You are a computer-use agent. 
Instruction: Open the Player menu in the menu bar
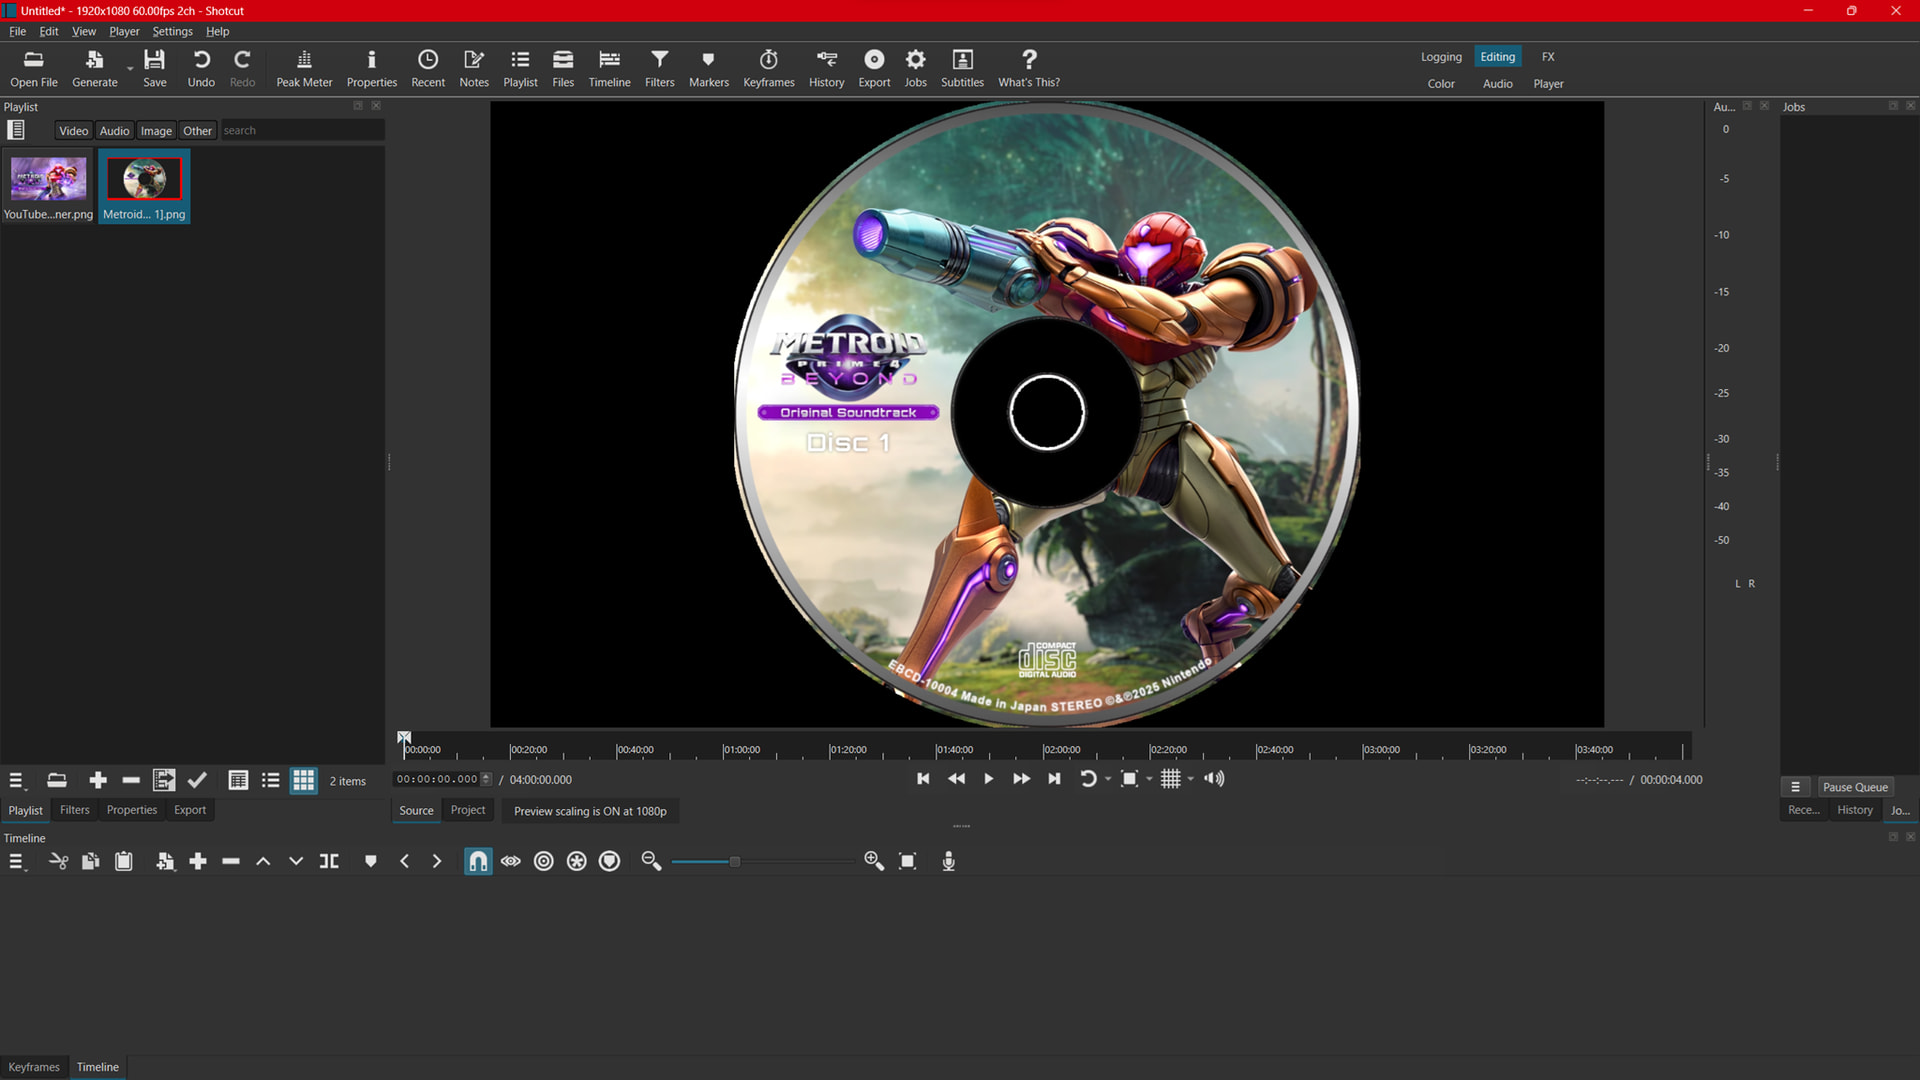point(124,31)
